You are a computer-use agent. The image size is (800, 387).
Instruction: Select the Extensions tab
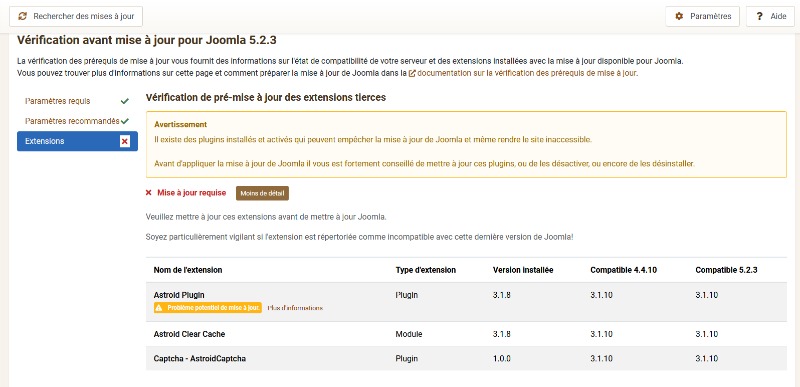(77, 141)
